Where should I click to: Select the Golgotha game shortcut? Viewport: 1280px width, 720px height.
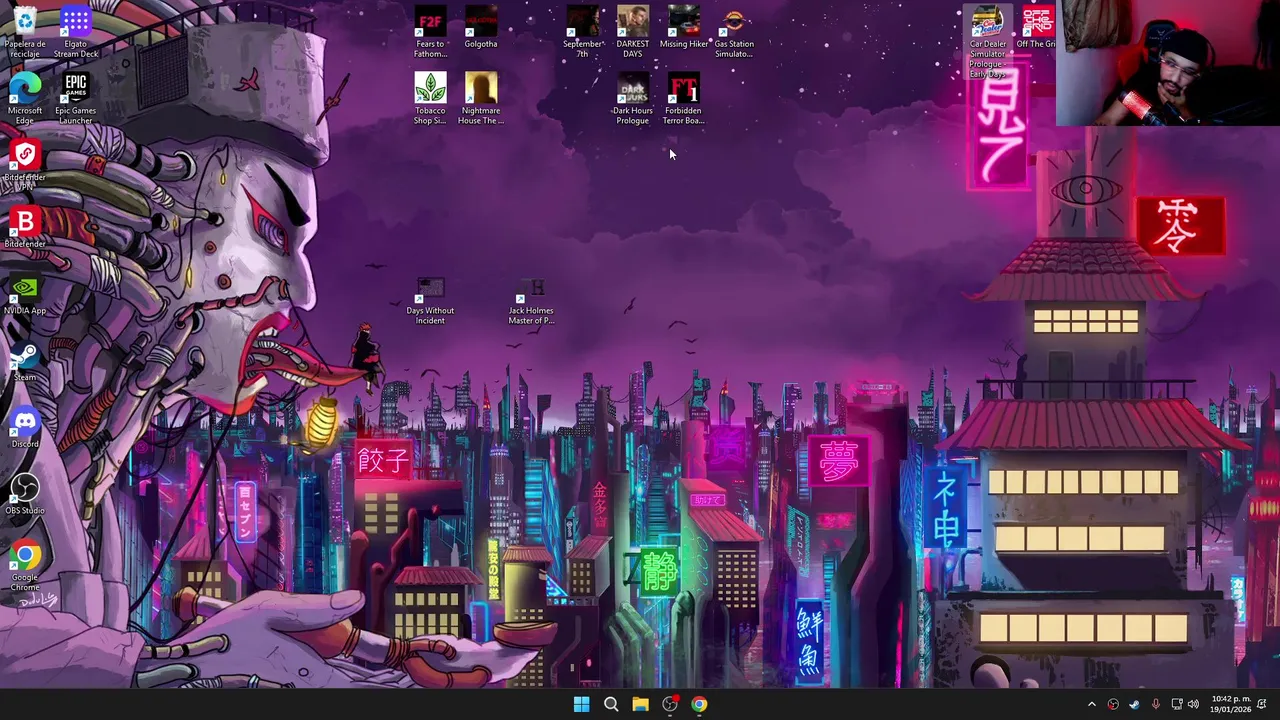tap(481, 28)
